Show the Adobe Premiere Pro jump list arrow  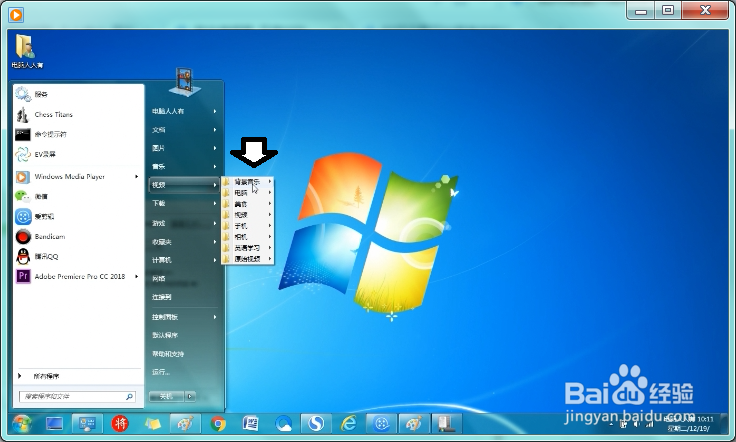137,276
